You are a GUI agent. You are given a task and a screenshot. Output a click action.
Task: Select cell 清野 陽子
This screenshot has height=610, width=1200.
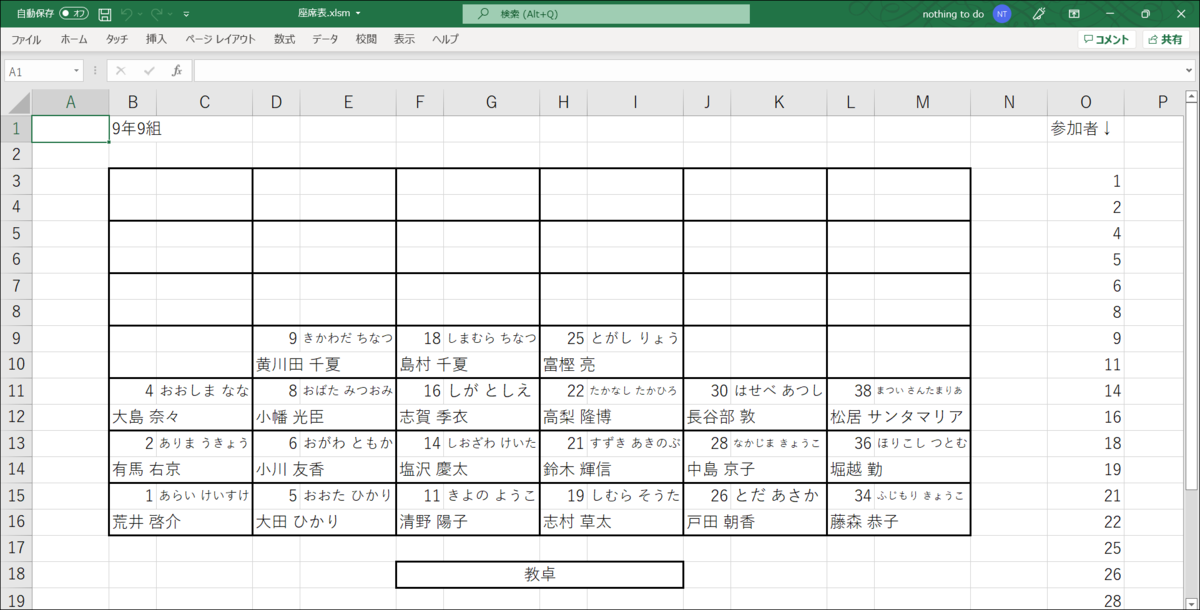pos(468,522)
